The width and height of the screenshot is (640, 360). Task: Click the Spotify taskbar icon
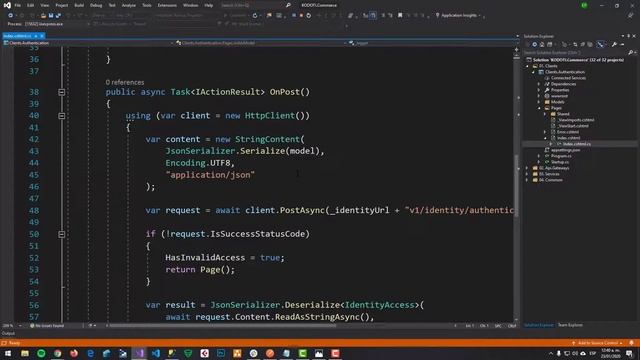(41, 353)
